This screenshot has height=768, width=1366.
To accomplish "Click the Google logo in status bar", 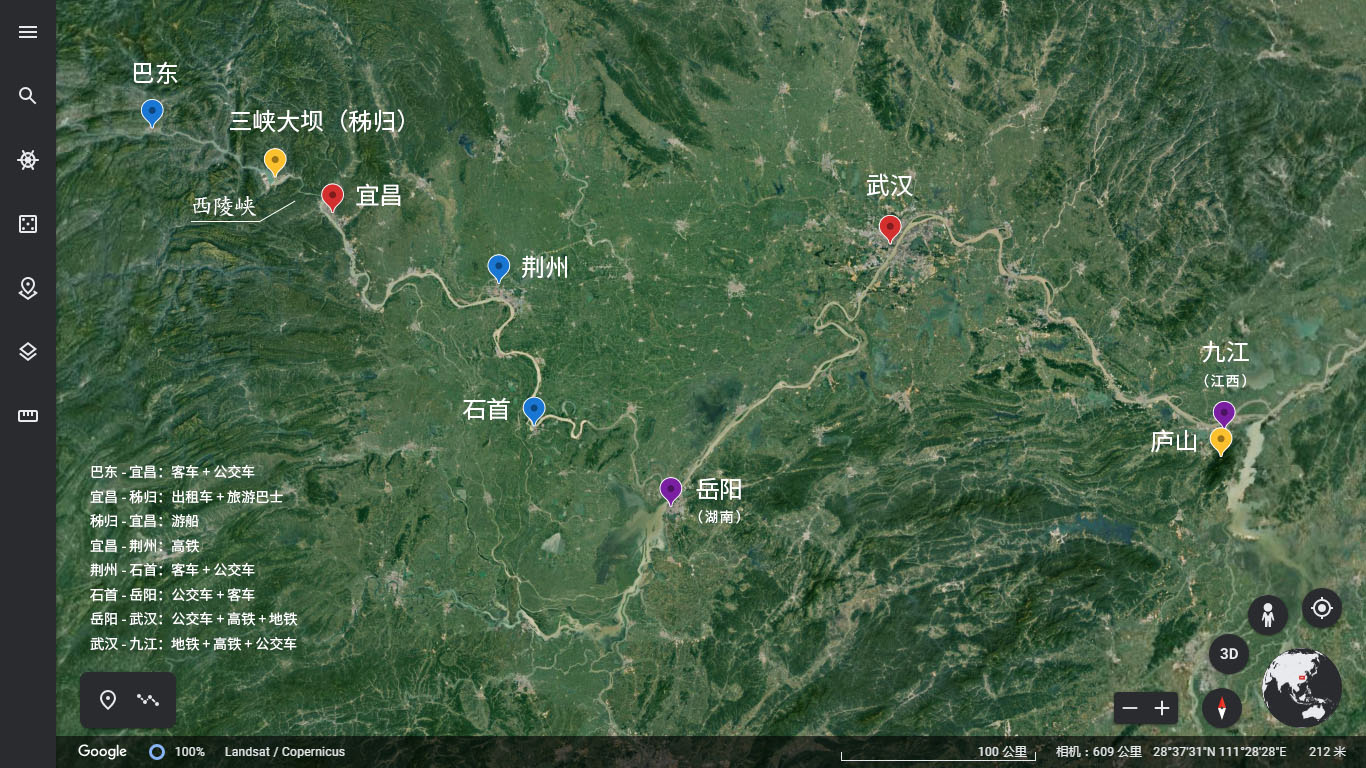I will [102, 752].
